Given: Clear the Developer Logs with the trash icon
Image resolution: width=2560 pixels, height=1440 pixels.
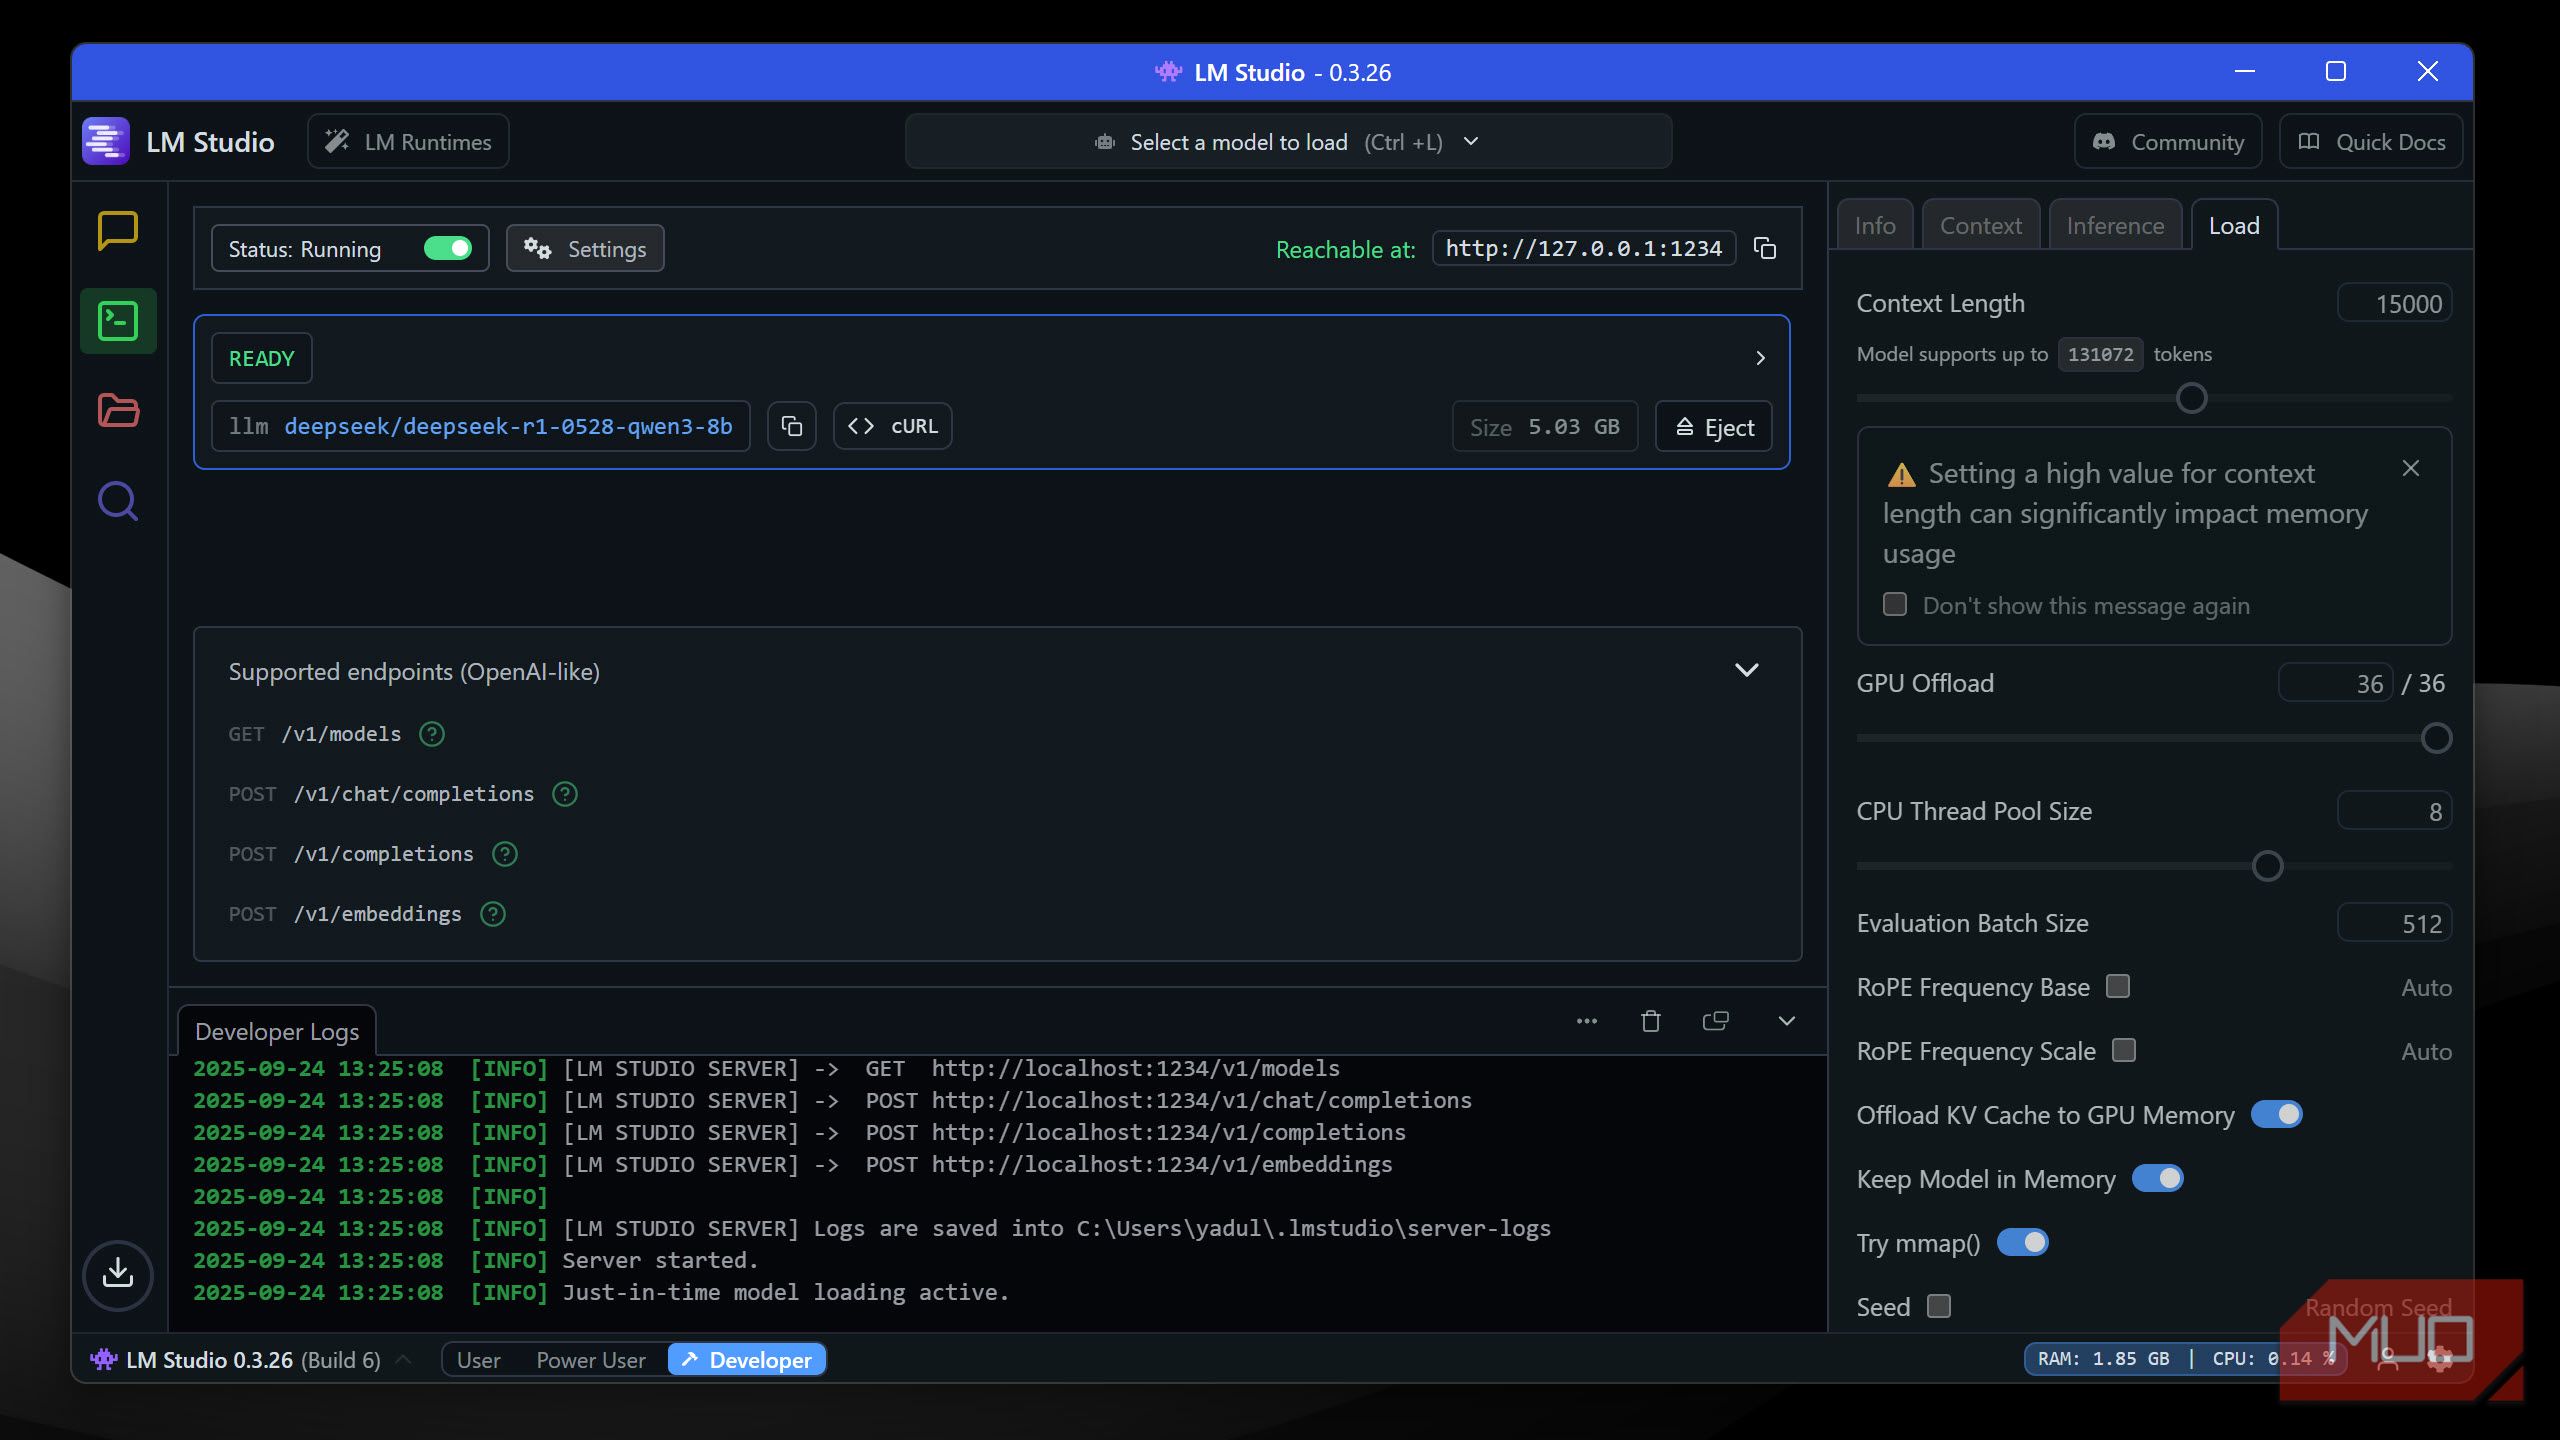Looking at the screenshot, I should pyautogui.click(x=1651, y=1021).
